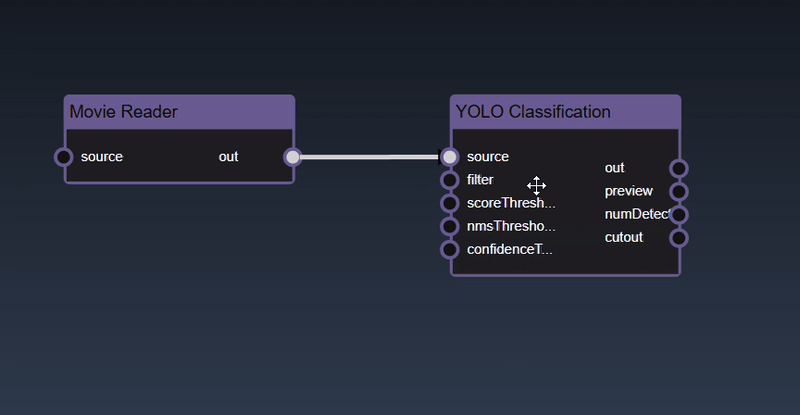Click the preview output port circle
This screenshot has height=415, width=800.
679,191
